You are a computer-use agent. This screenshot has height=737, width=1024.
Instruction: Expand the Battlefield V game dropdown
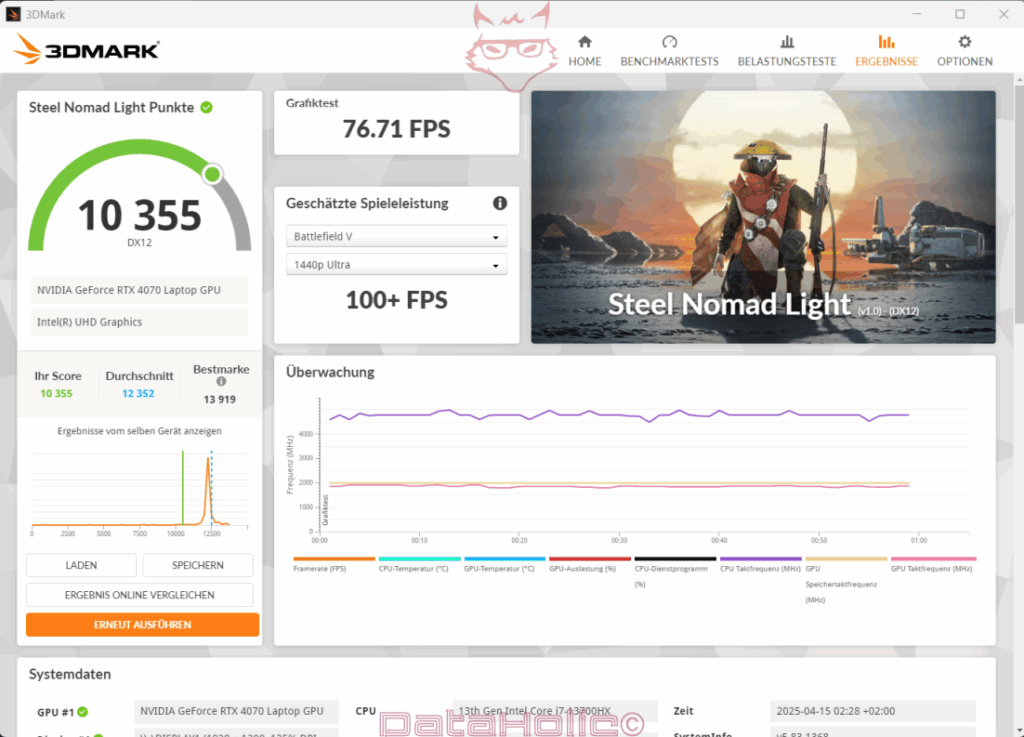[396, 236]
